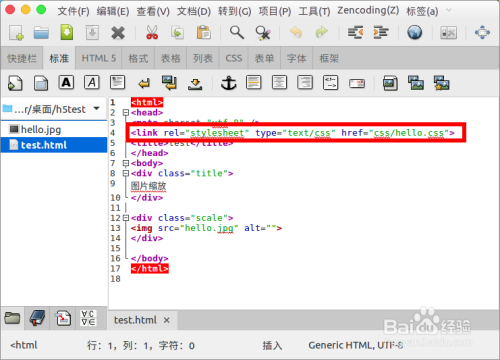Insert HTML comment icon
500x360 pixels.
331,83
